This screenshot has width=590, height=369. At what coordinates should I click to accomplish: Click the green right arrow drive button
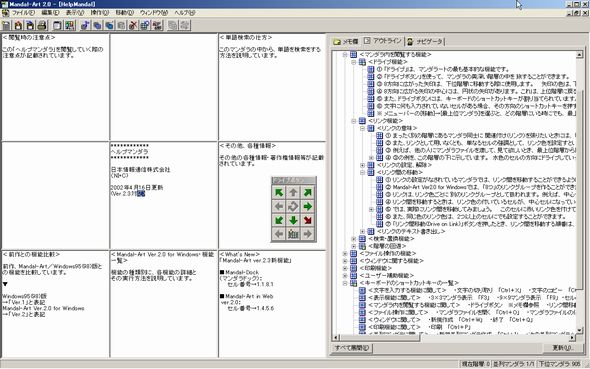(x=307, y=206)
